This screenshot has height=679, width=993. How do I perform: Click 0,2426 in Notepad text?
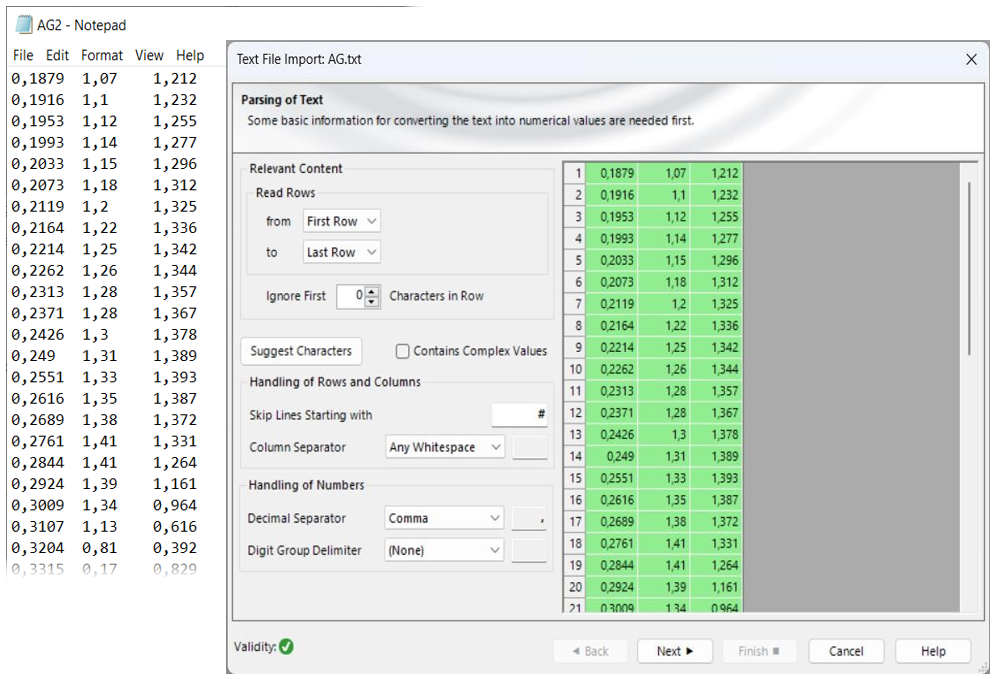[x=37, y=334]
